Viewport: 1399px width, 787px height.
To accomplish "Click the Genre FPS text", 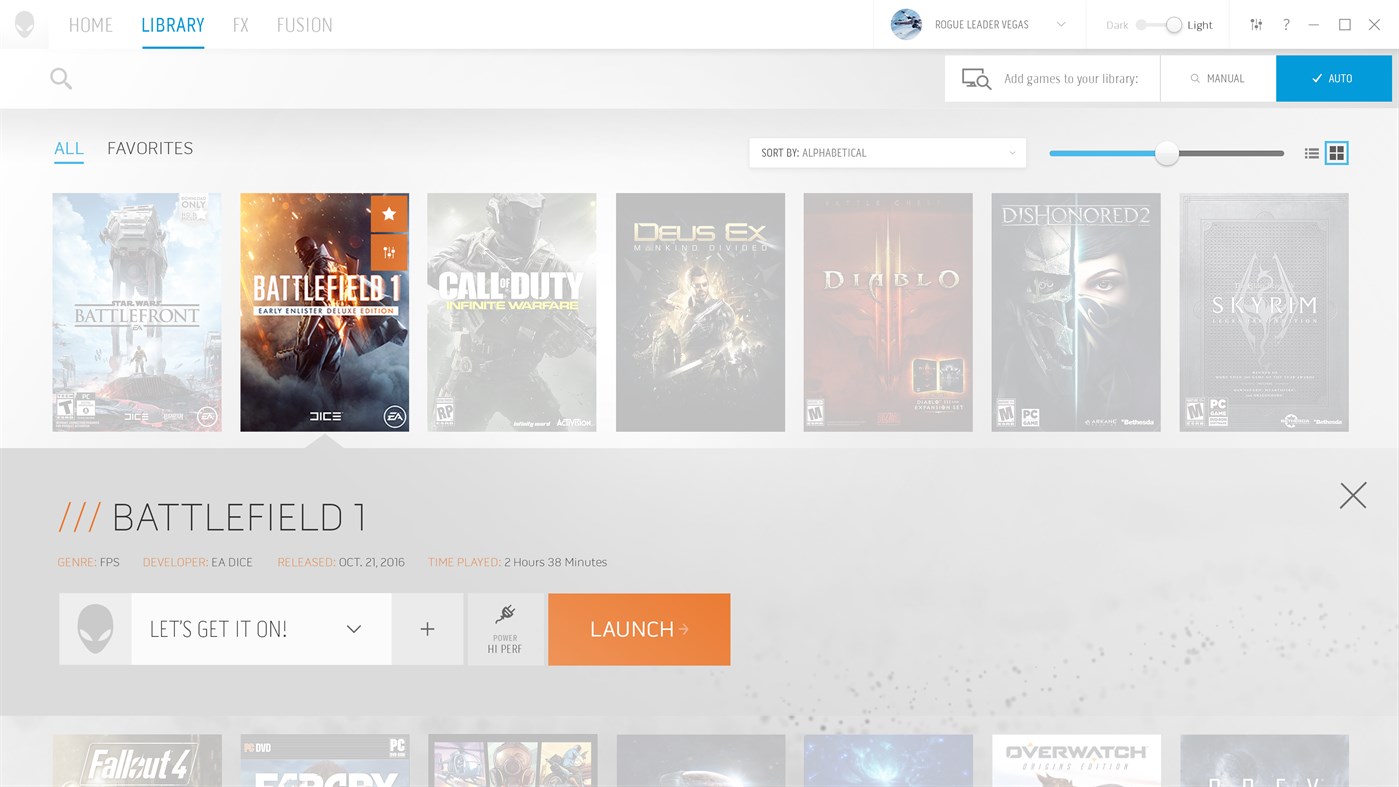I will (88, 562).
